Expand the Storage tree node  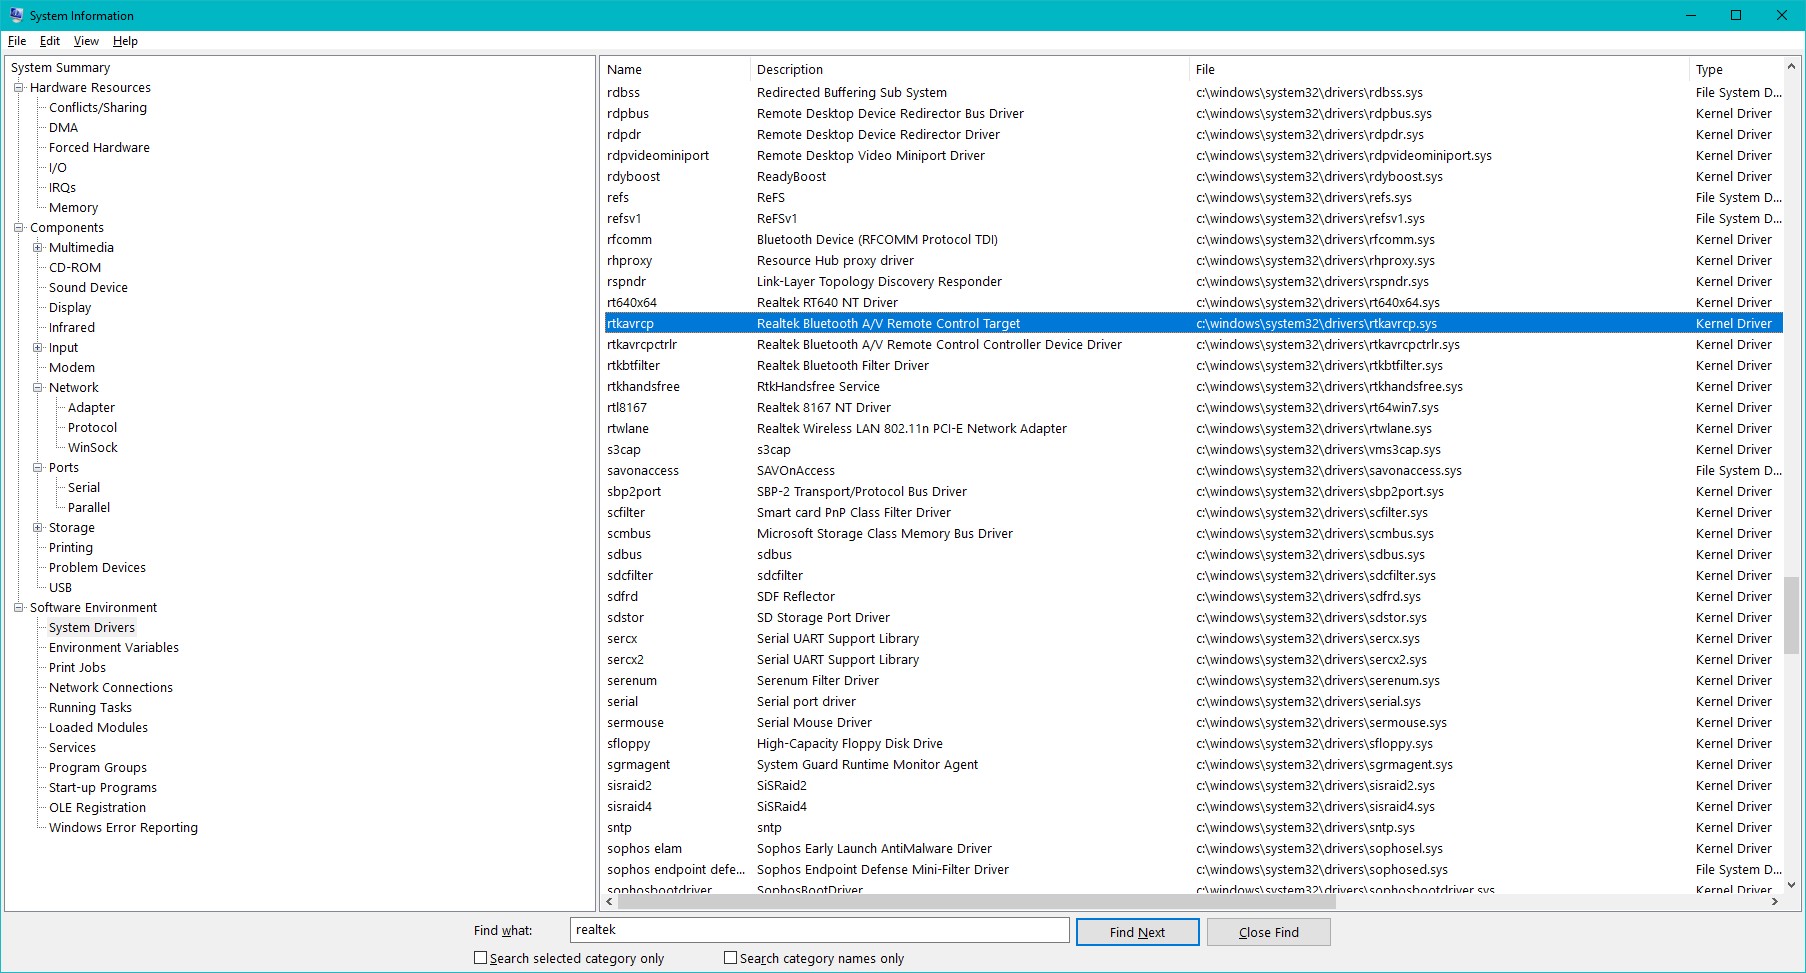[x=37, y=528]
